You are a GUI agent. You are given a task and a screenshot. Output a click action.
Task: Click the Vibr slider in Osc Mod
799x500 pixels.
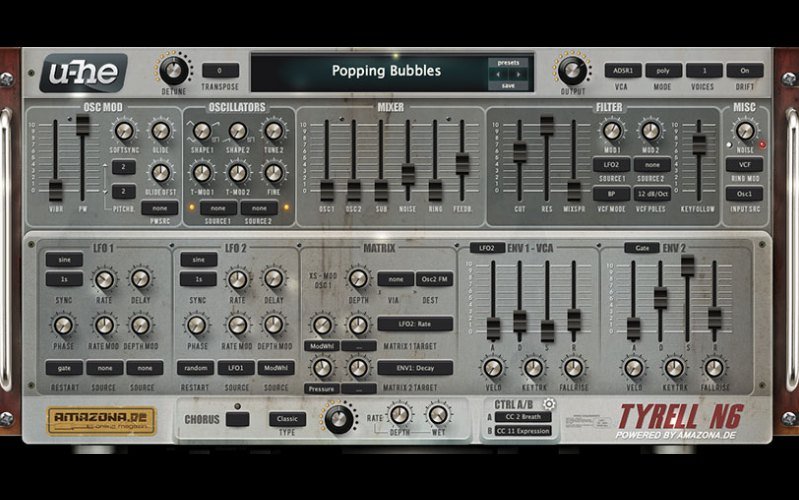[x=56, y=191]
